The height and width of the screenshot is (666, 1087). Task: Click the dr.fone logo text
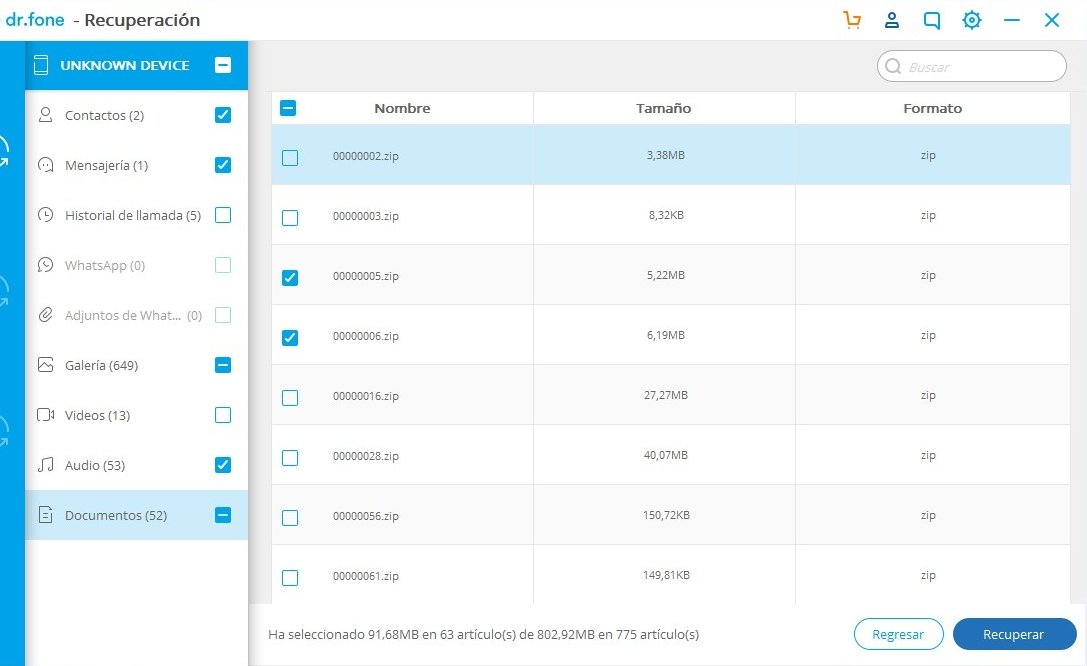click(35, 20)
